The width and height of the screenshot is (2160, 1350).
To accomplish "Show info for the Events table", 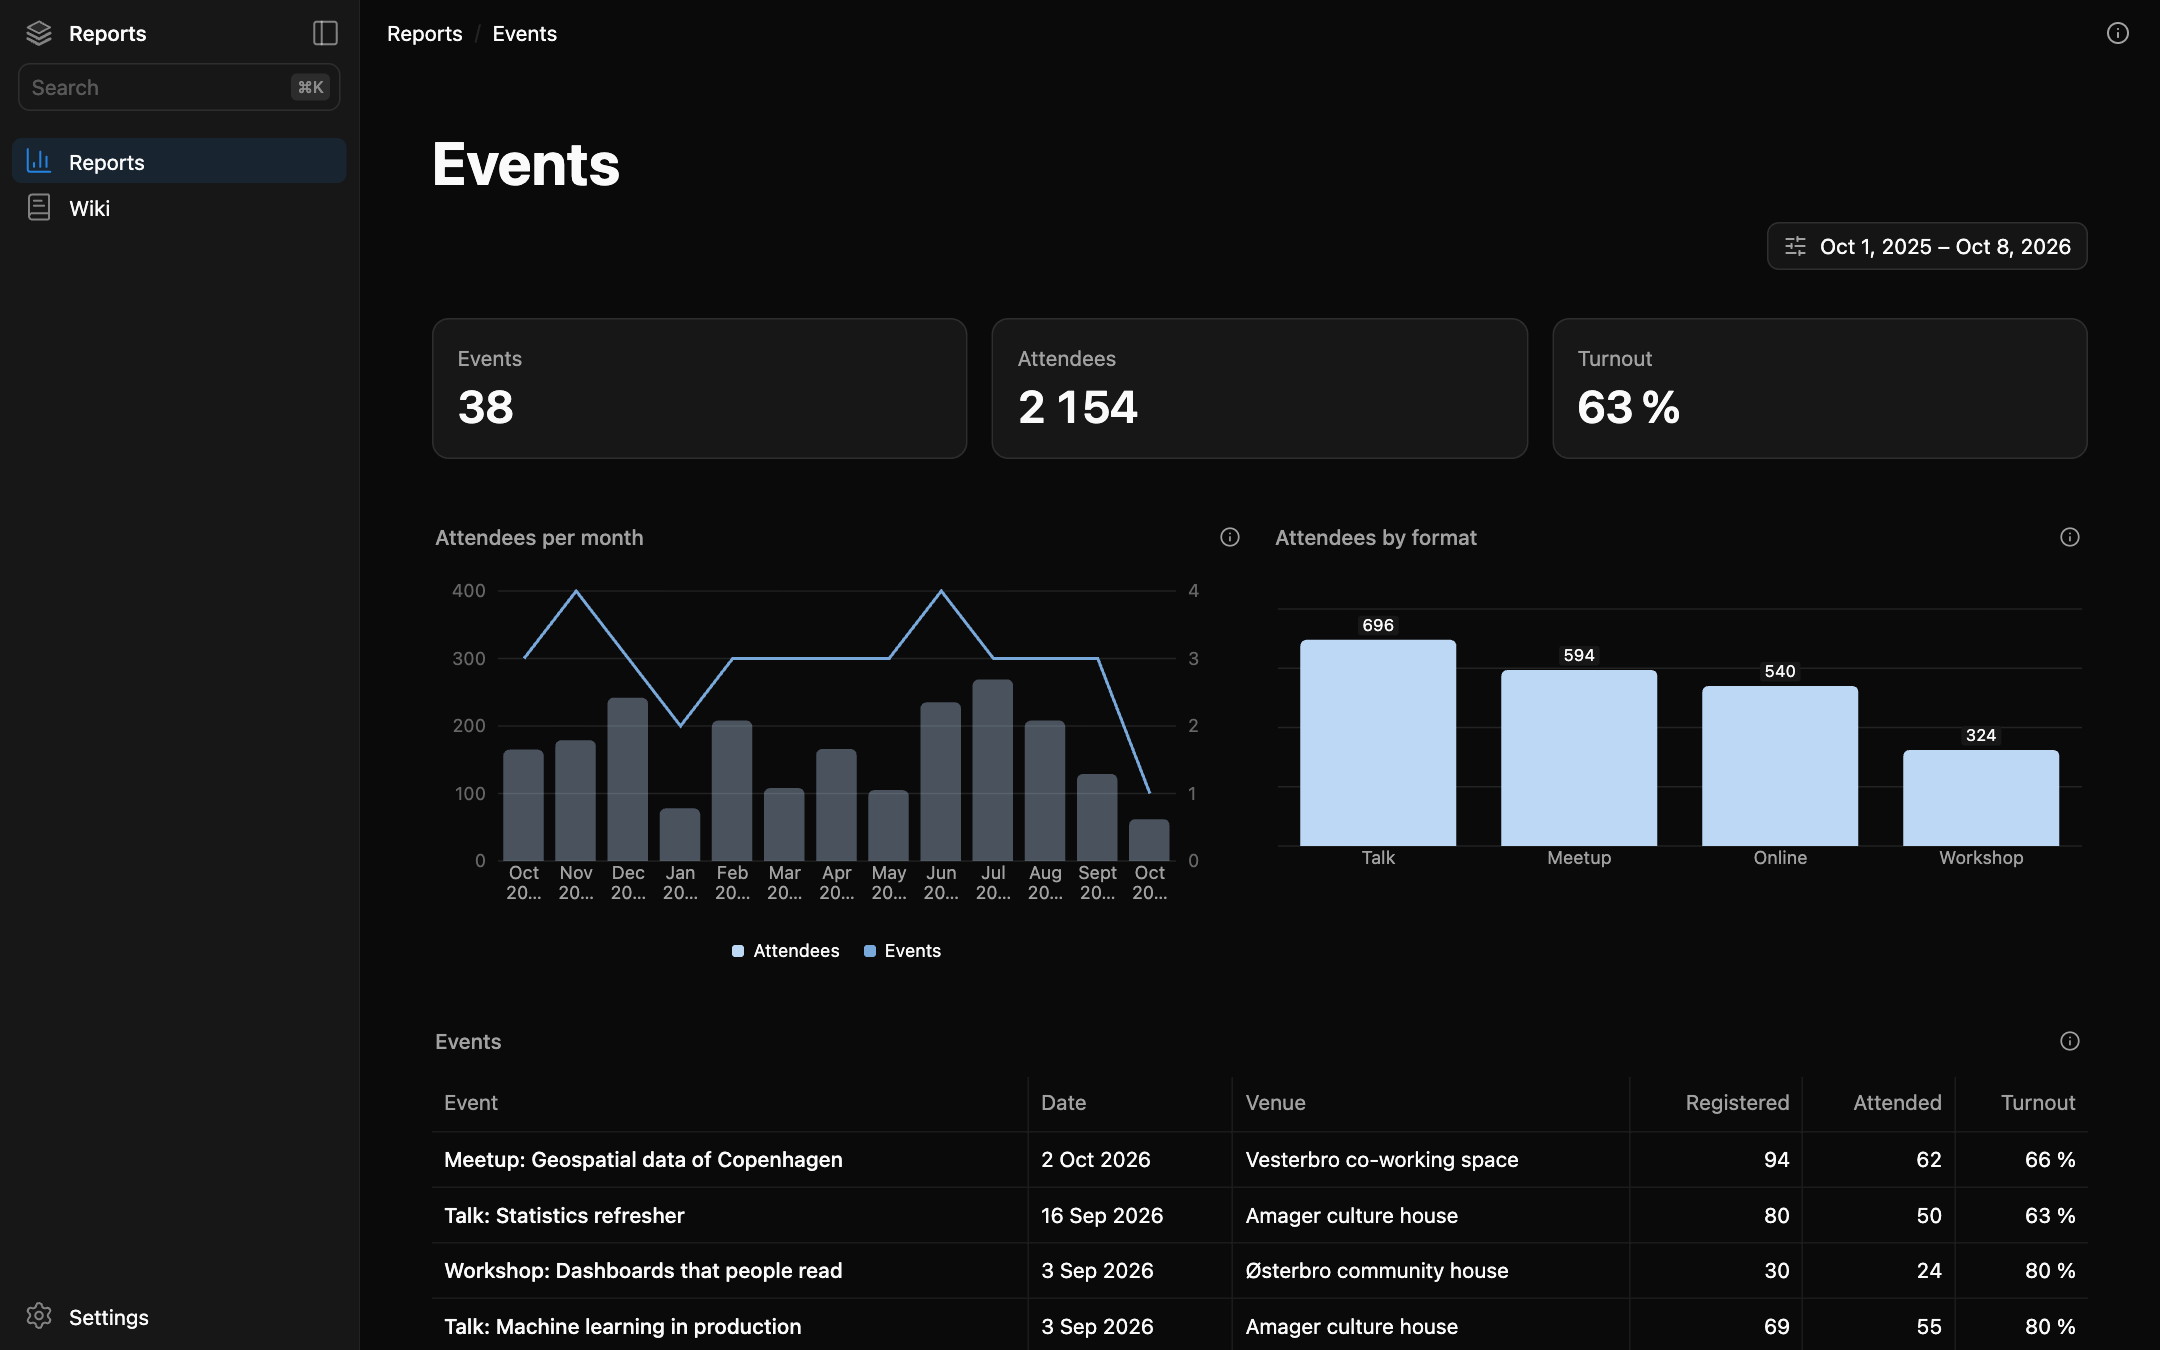I will [x=2070, y=1041].
